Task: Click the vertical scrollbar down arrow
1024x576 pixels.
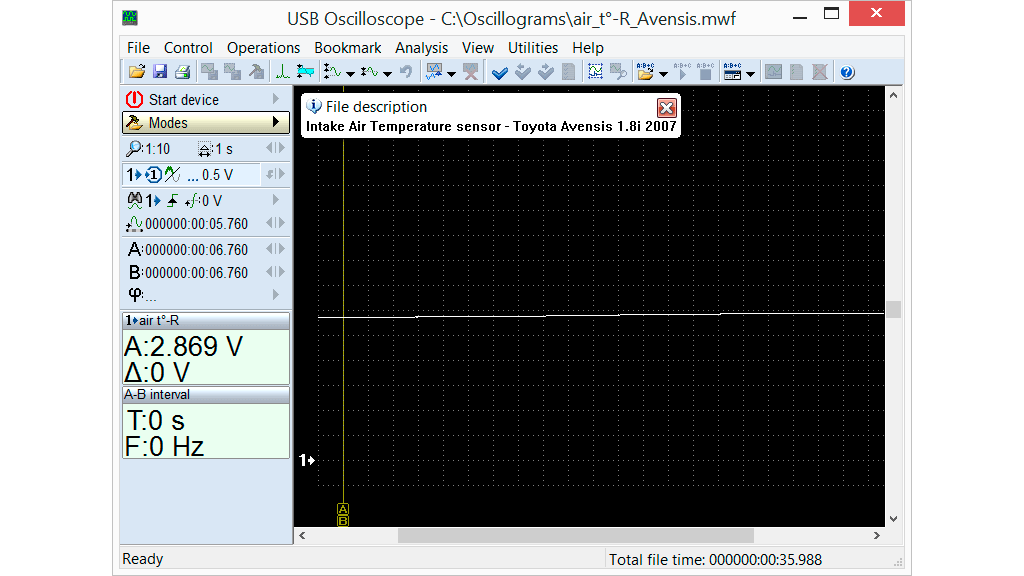Action: tap(893, 519)
